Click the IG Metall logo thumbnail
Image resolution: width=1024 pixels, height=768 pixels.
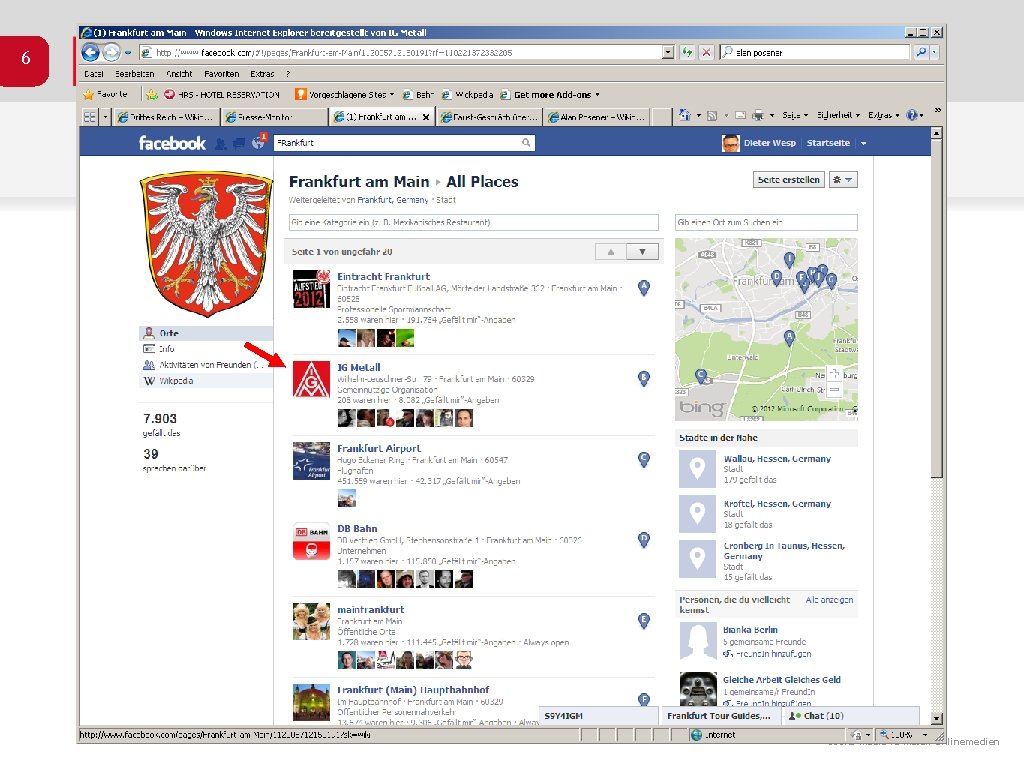pos(312,379)
